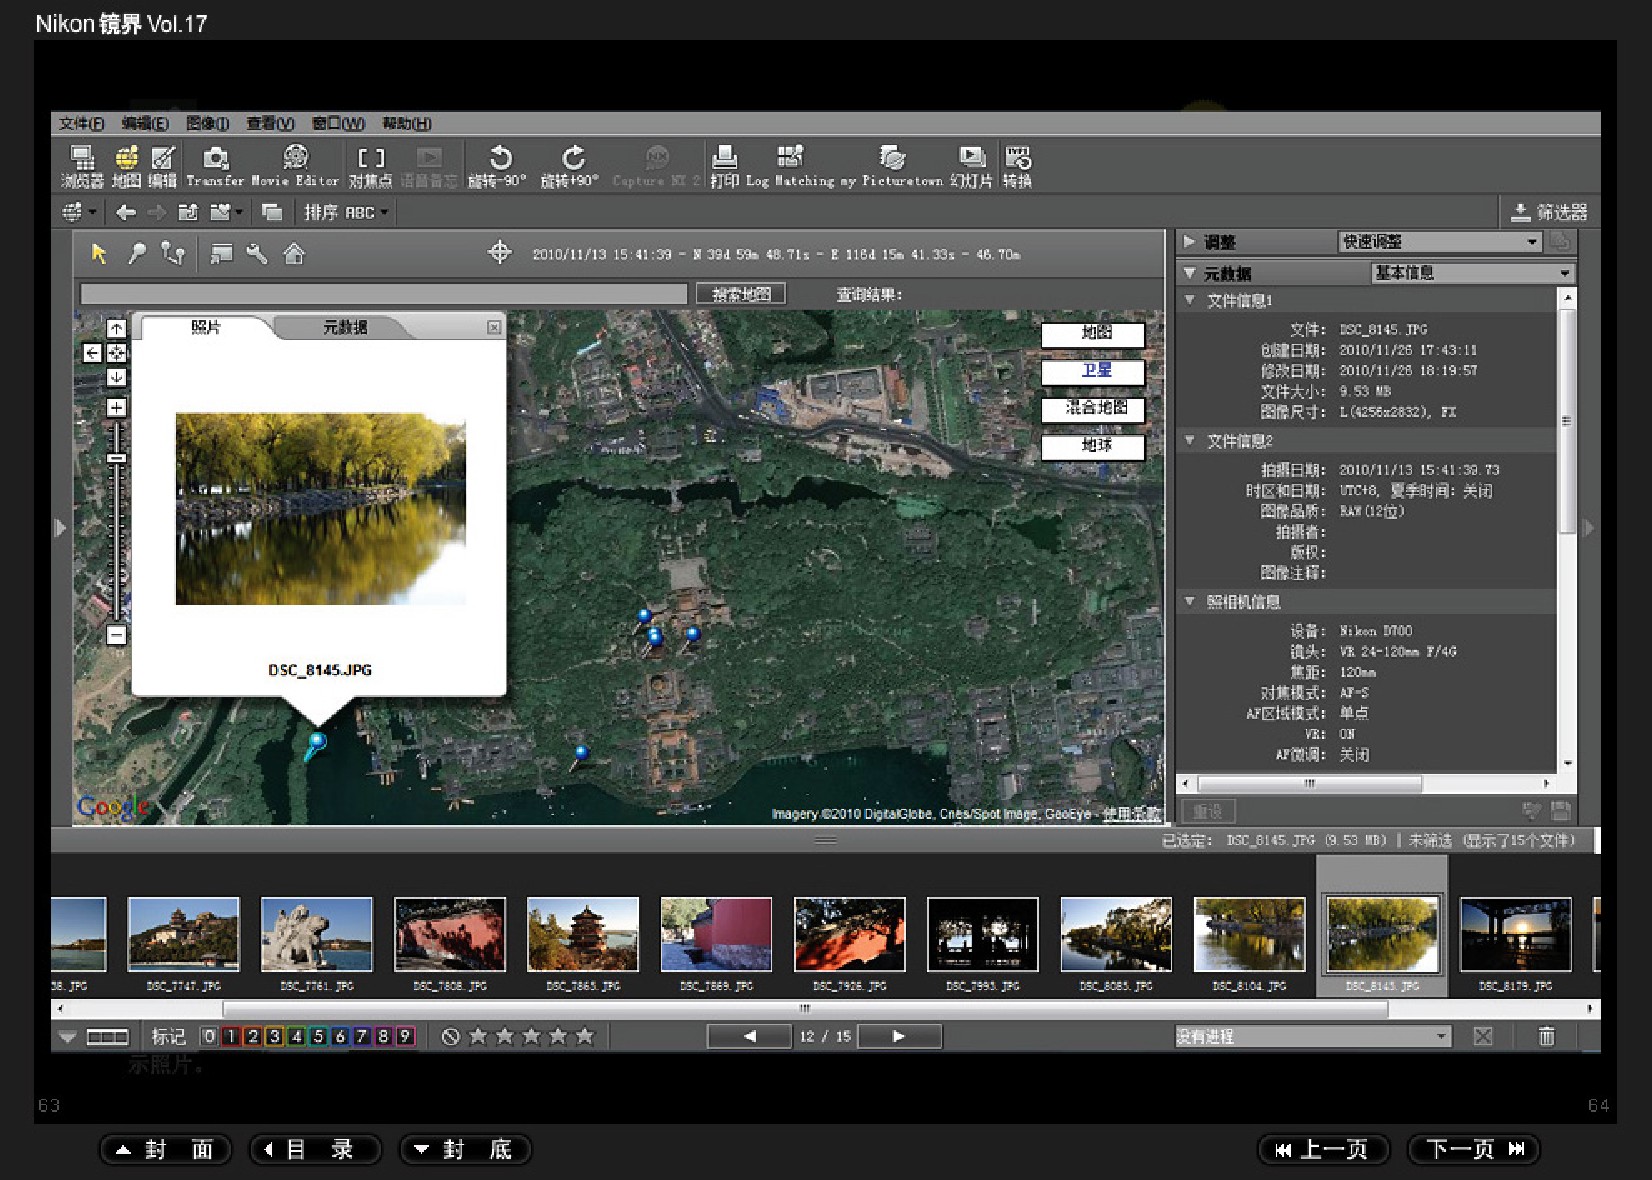The image size is (1652, 1180).
Task: Open the 浏览器 browser view
Action: (x=82, y=166)
